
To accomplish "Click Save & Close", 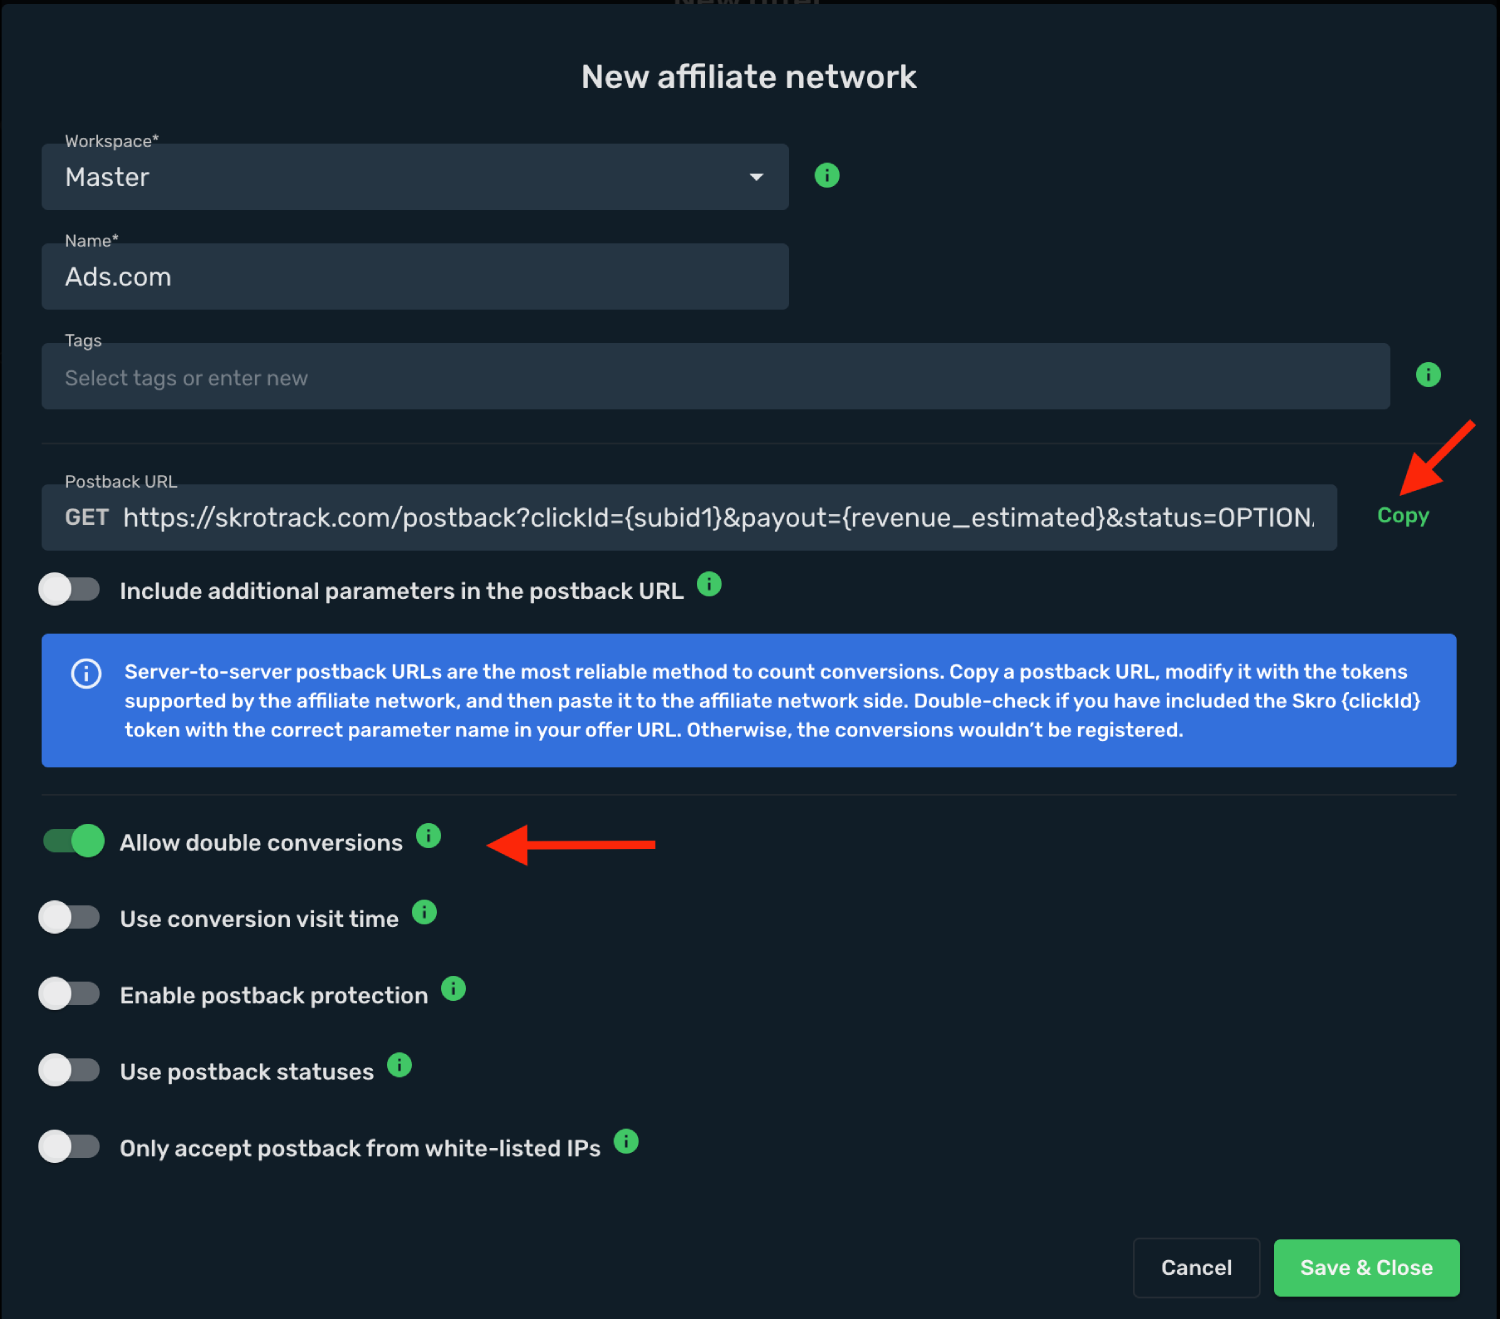I will click(x=1367, y=1268).
